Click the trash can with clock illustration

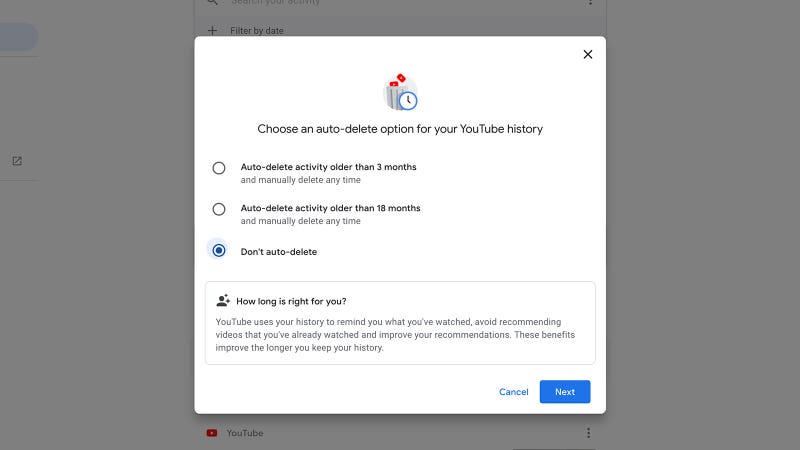point(401,92)
